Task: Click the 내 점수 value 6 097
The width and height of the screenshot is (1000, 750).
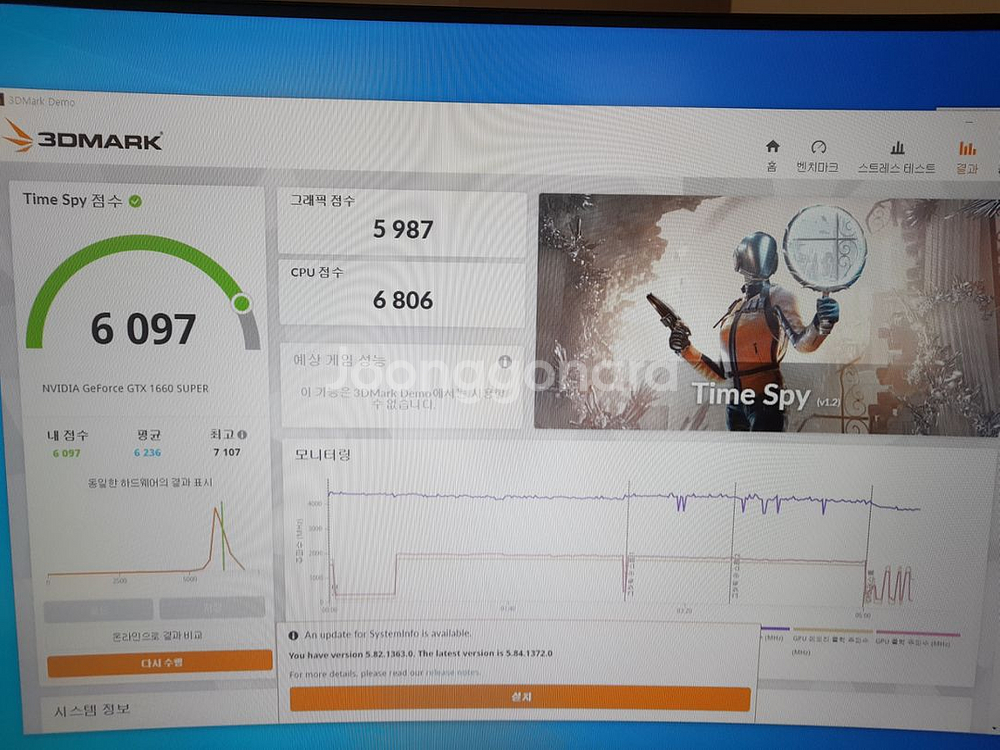Action: tap(66, 453)
